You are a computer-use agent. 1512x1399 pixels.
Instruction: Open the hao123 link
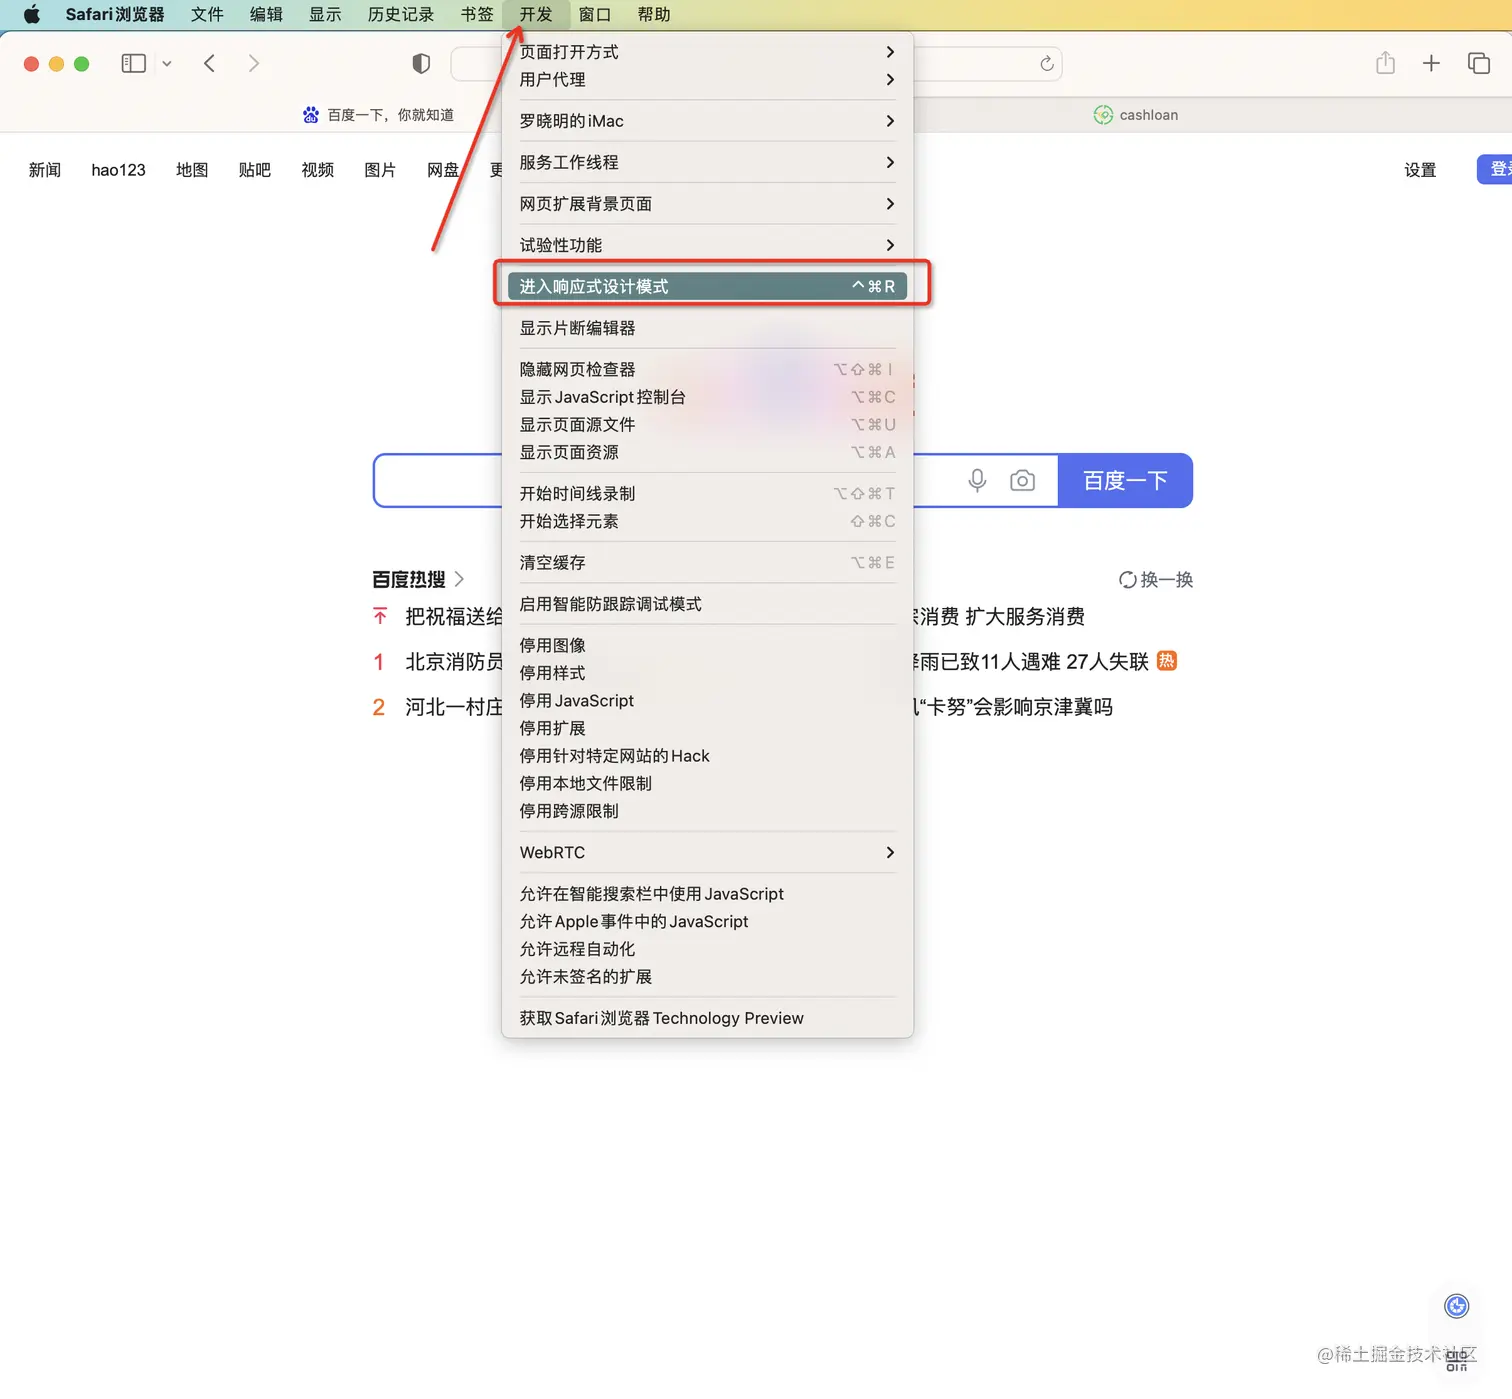118,170
